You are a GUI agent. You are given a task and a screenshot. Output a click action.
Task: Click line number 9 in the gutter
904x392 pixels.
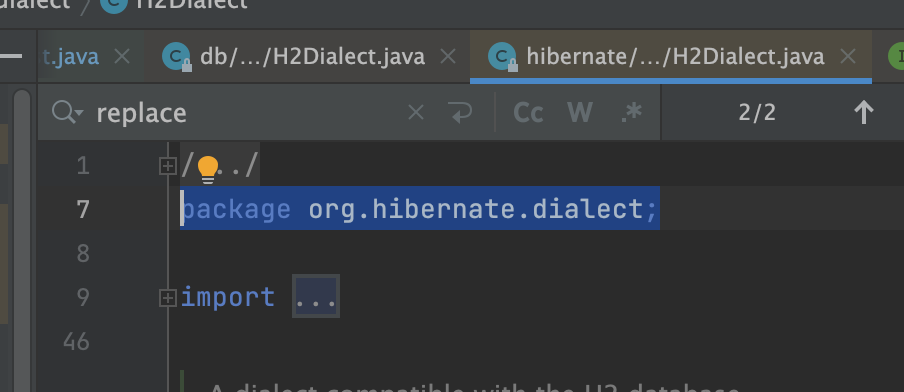(83, 297)
